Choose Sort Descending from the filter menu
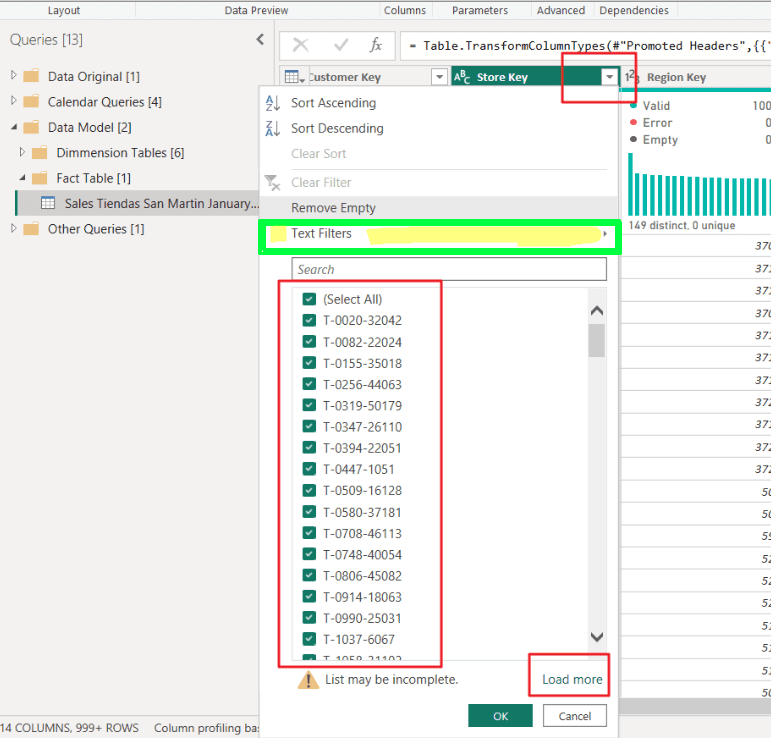The height and width of the screenshot is (738, 771). (337, 128)
